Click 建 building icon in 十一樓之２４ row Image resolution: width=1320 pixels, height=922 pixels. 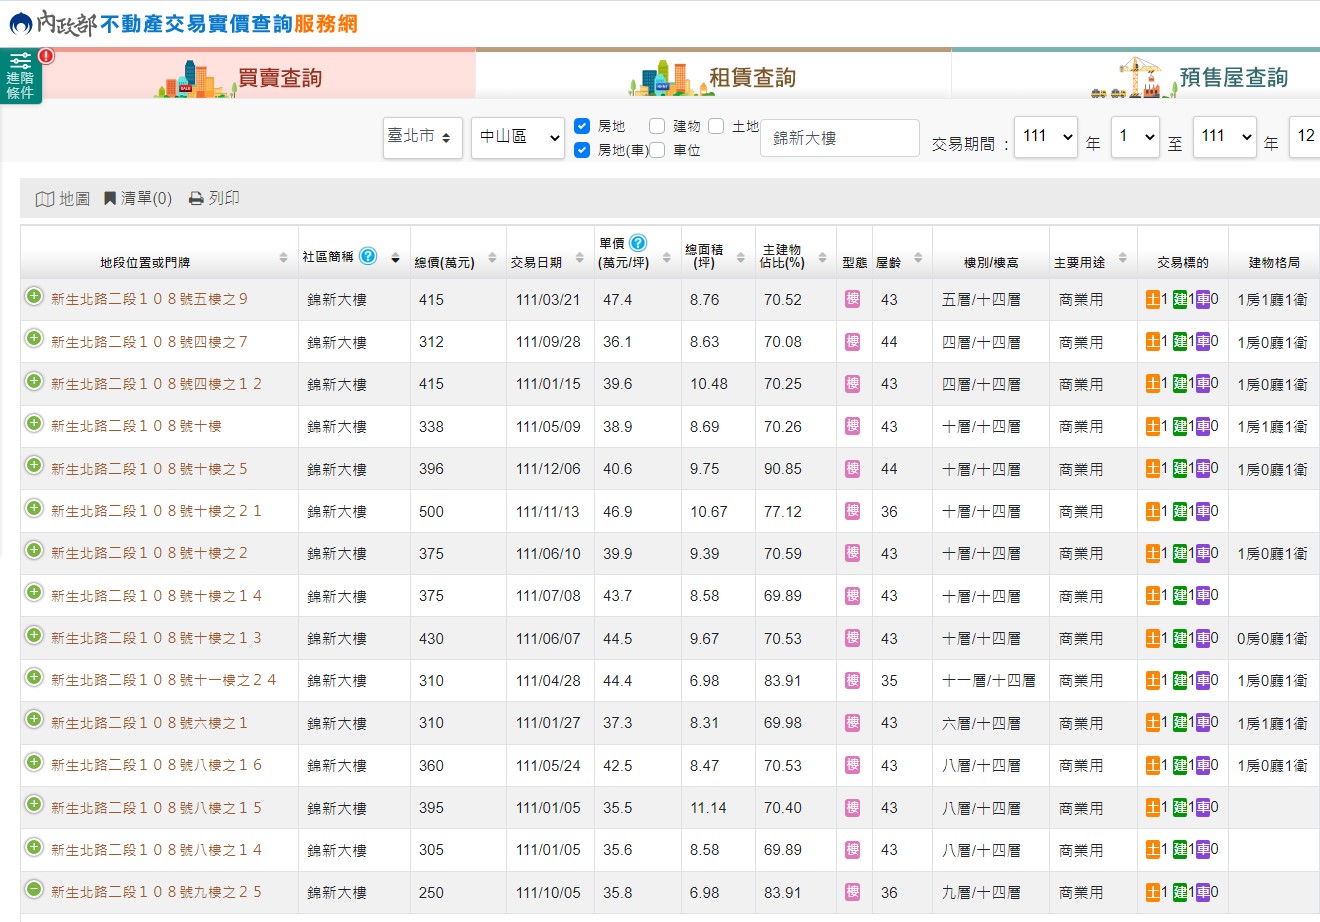1179,680
